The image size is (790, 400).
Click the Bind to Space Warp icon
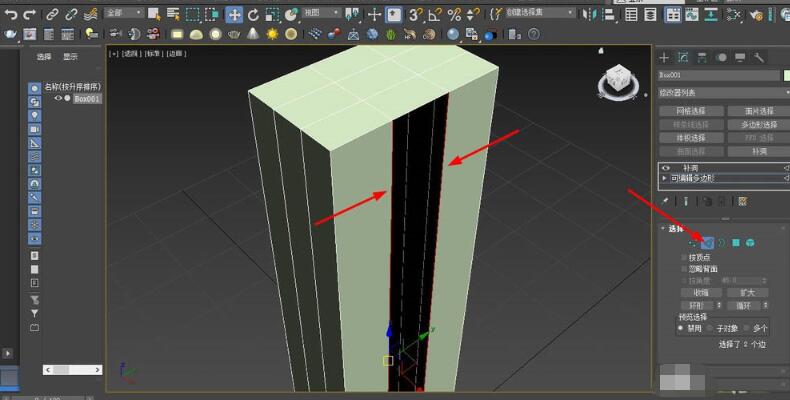(x=91, y=15)
